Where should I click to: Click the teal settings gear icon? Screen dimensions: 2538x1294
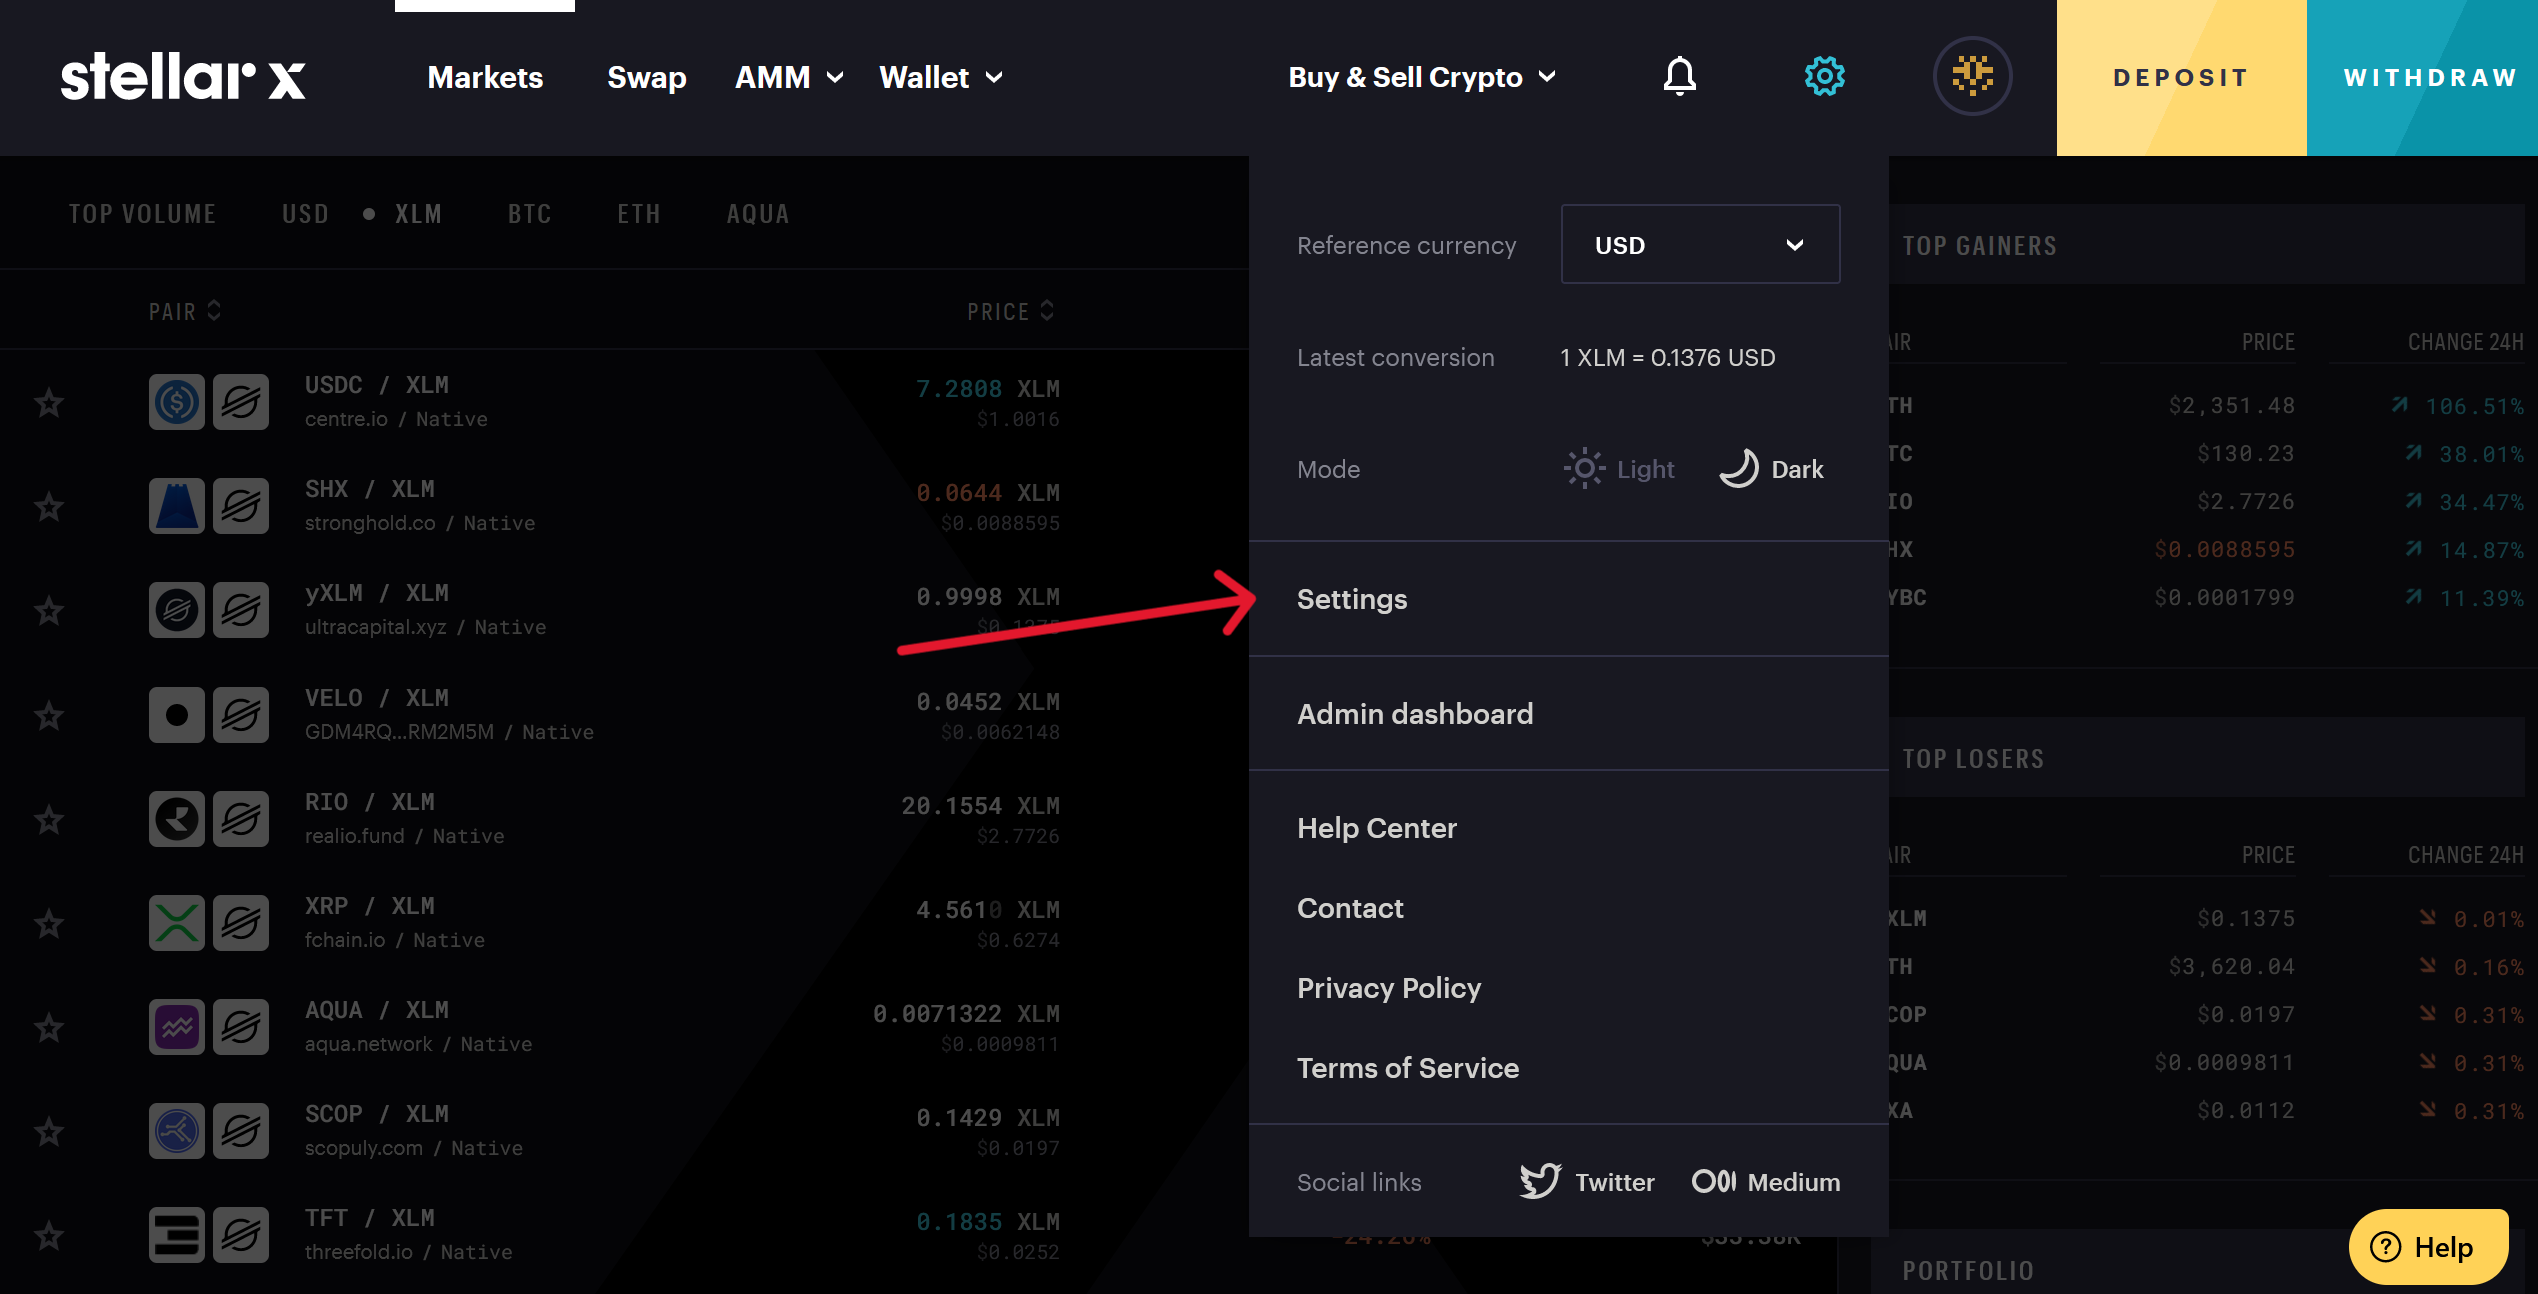point(1824,77)
